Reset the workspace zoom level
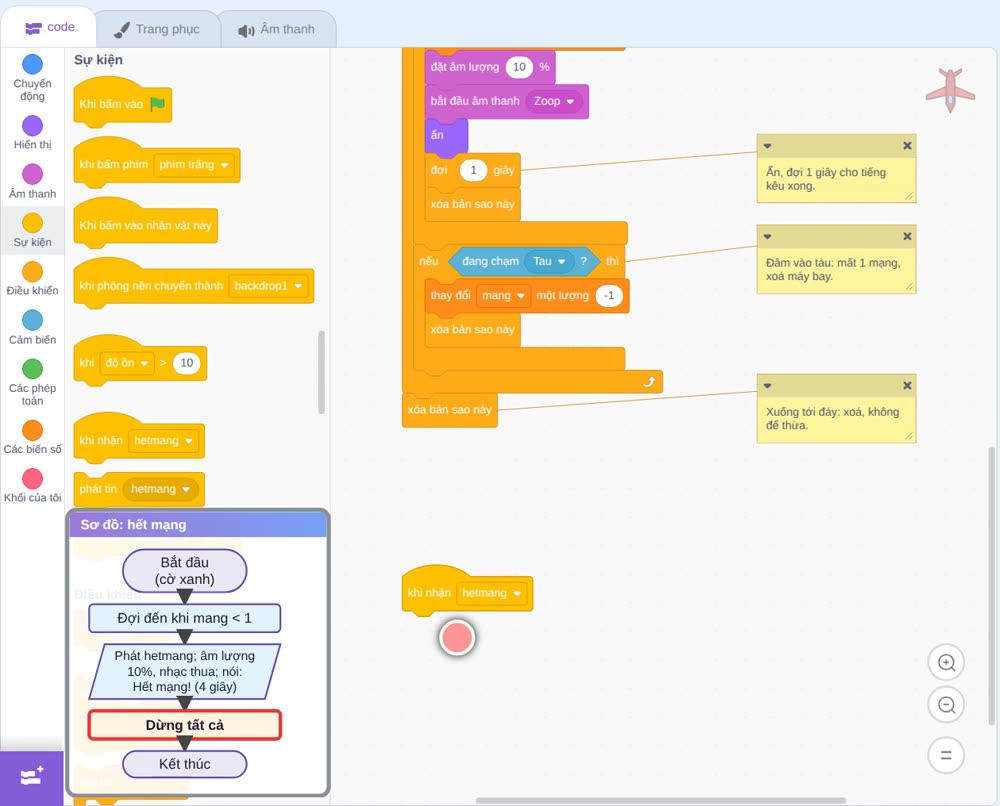Screen dimensions: 1000x806 point(946,756)
